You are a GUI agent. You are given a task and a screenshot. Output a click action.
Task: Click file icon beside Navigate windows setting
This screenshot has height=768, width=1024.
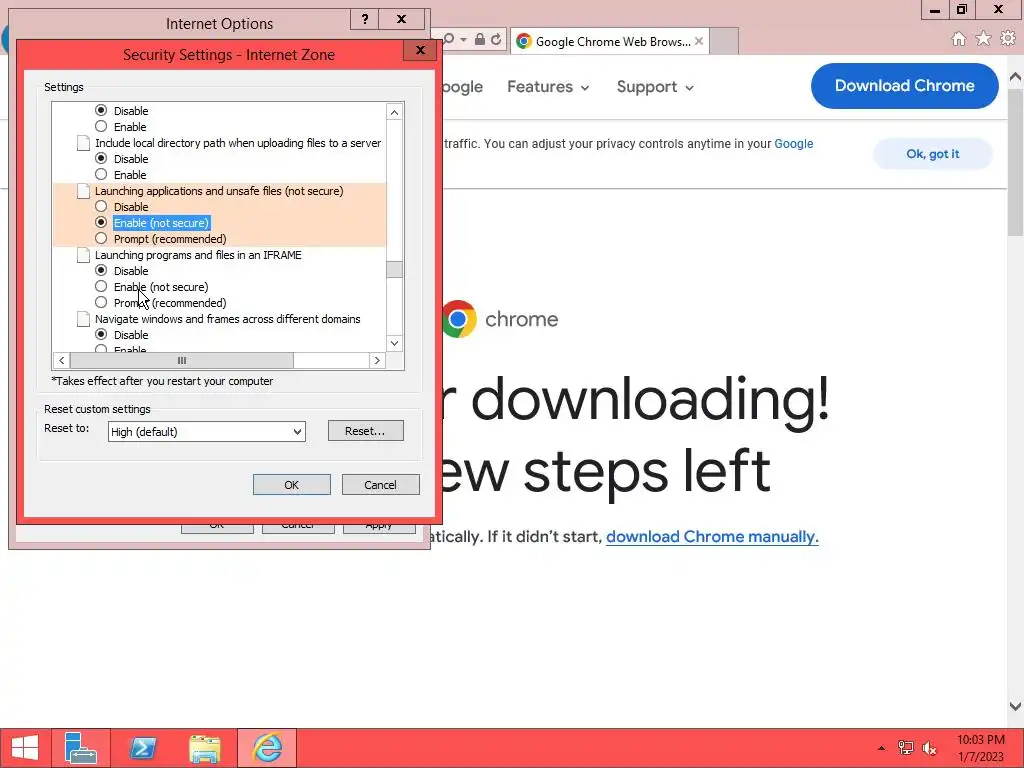84,319
